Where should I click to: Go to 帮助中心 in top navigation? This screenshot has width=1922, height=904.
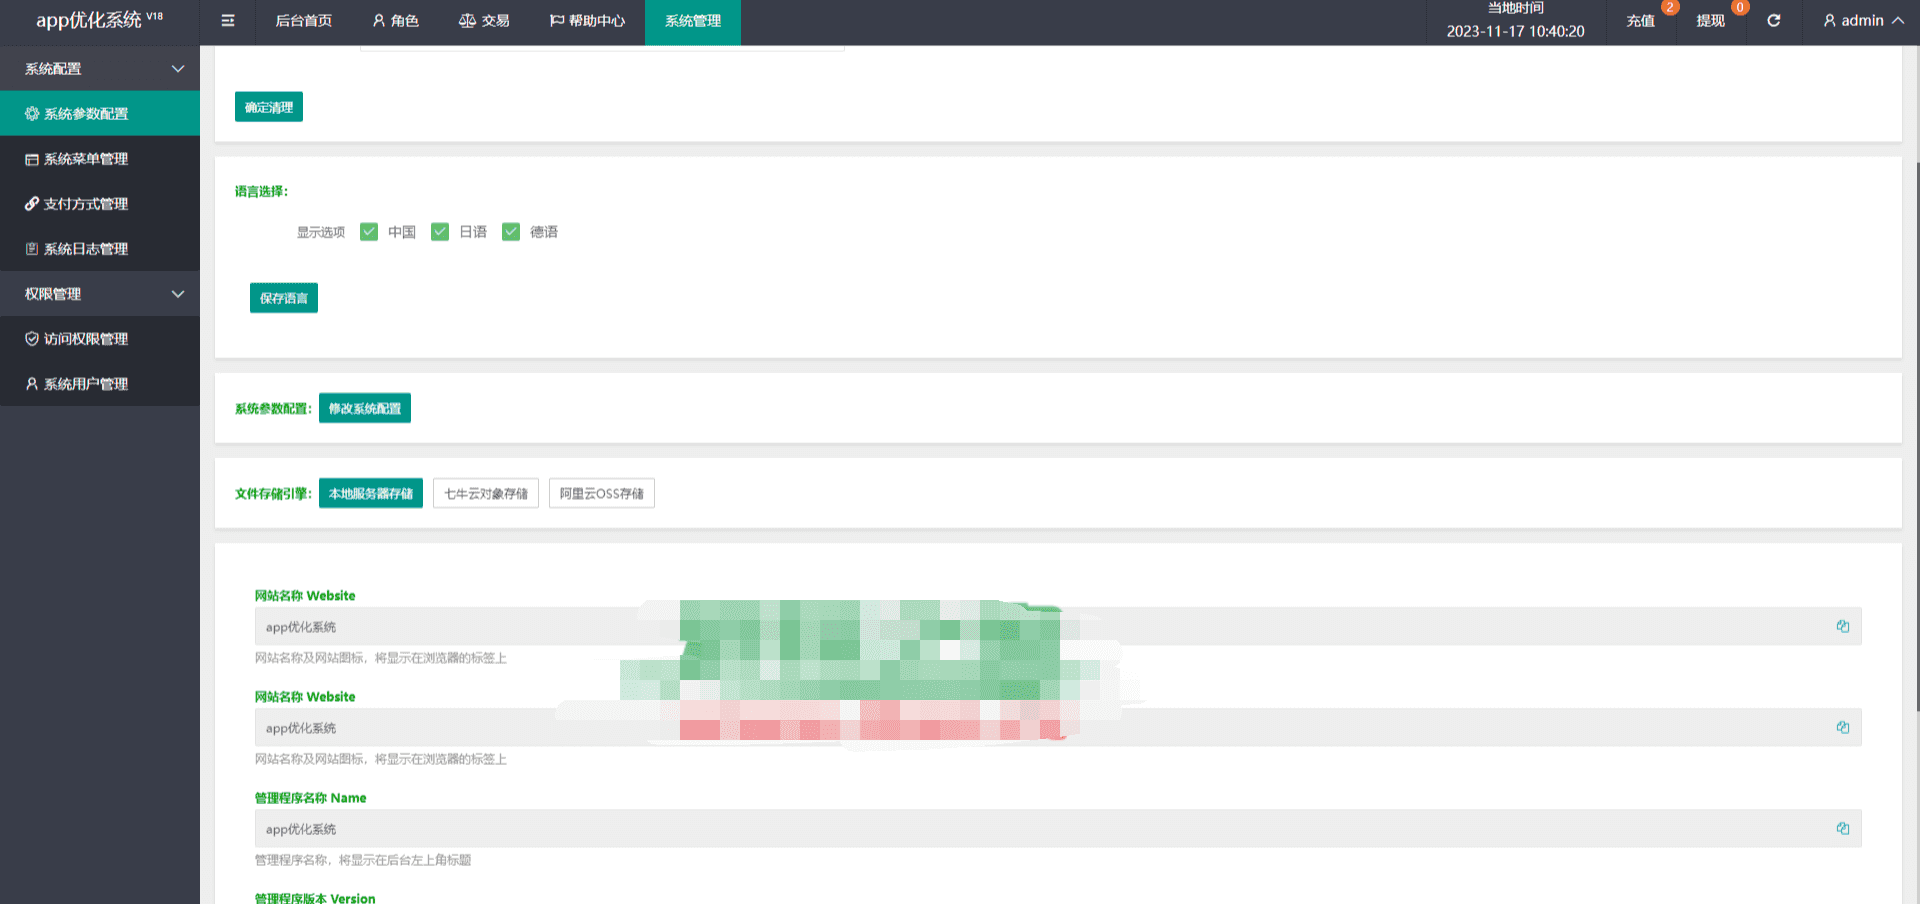[587, 21]
